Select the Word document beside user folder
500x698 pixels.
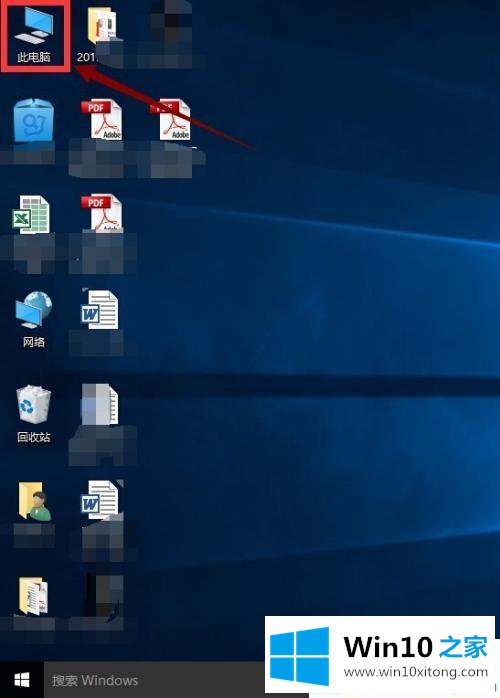point(100,500)
